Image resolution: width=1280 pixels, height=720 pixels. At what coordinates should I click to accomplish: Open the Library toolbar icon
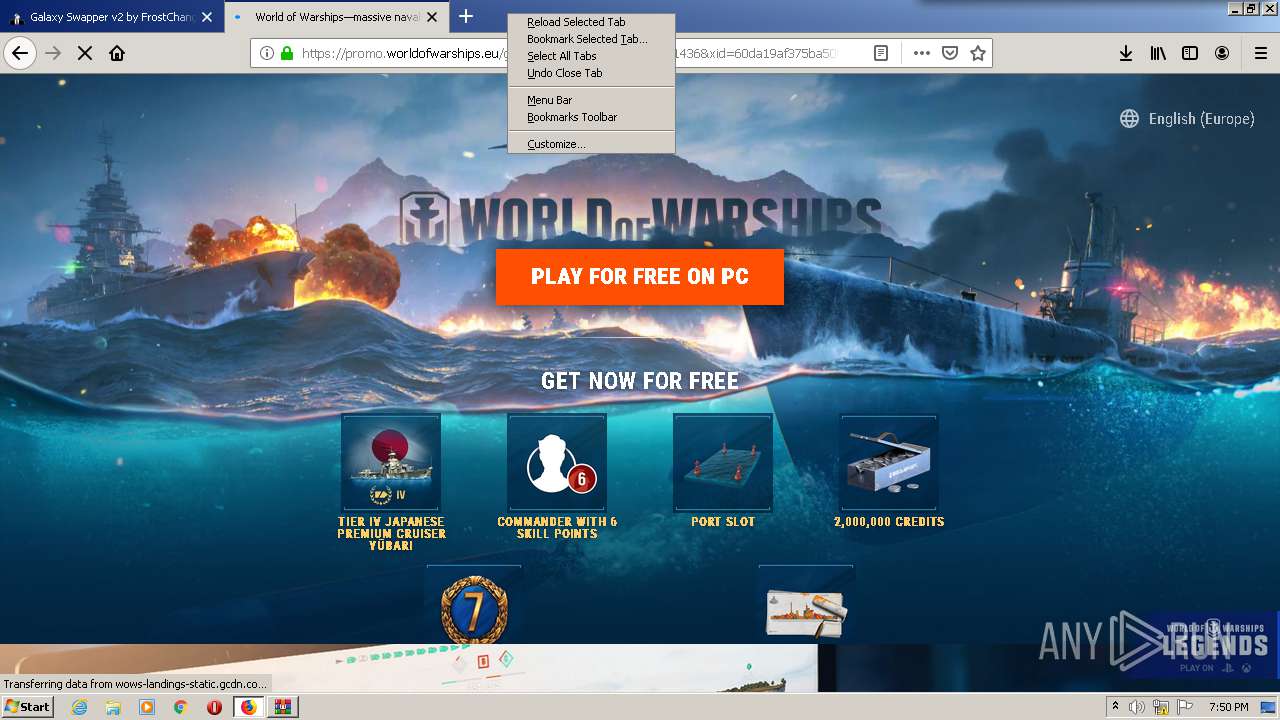(1158, 53)
